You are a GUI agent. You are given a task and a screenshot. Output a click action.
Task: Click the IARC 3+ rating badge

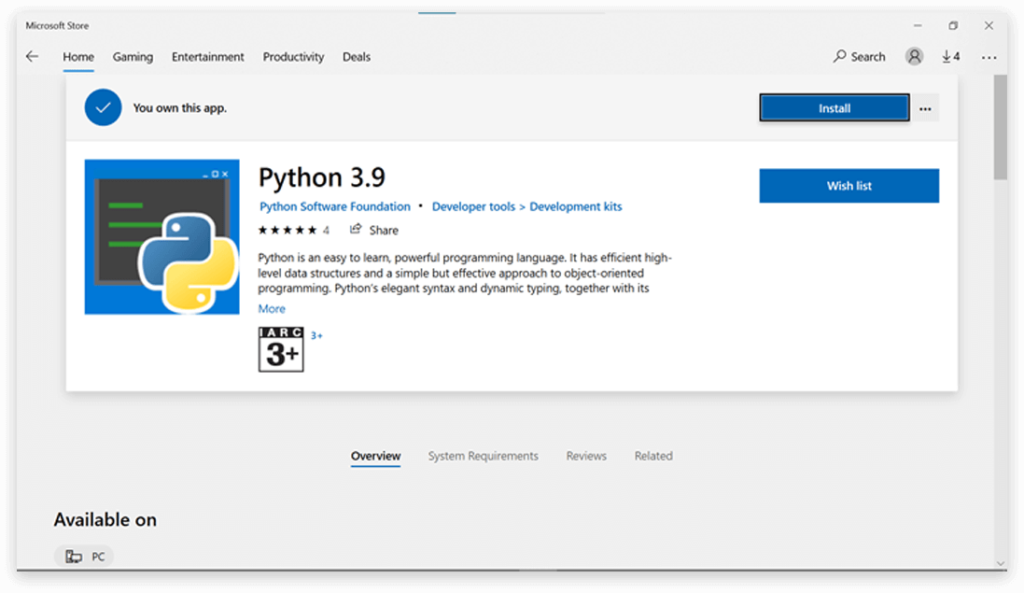pos(281,349)
